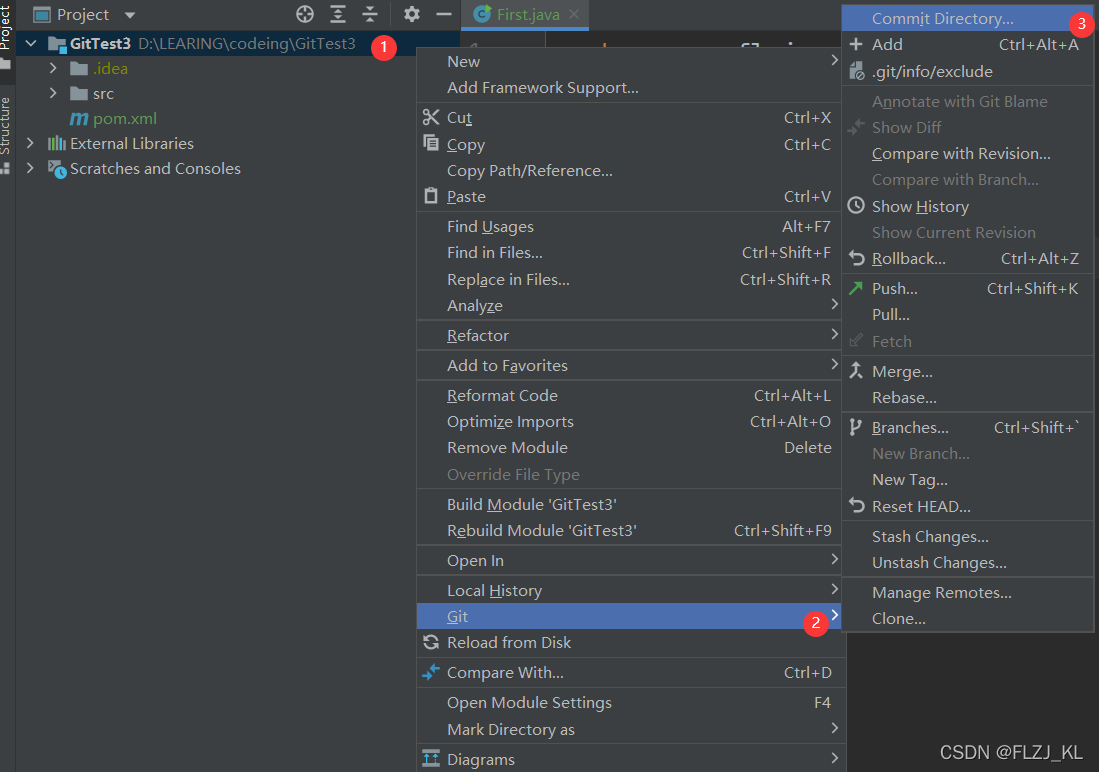Click the green Push arrow icon
This screenshot has height=772, width=1099.
pyautogui.click(x=856, y=288)
